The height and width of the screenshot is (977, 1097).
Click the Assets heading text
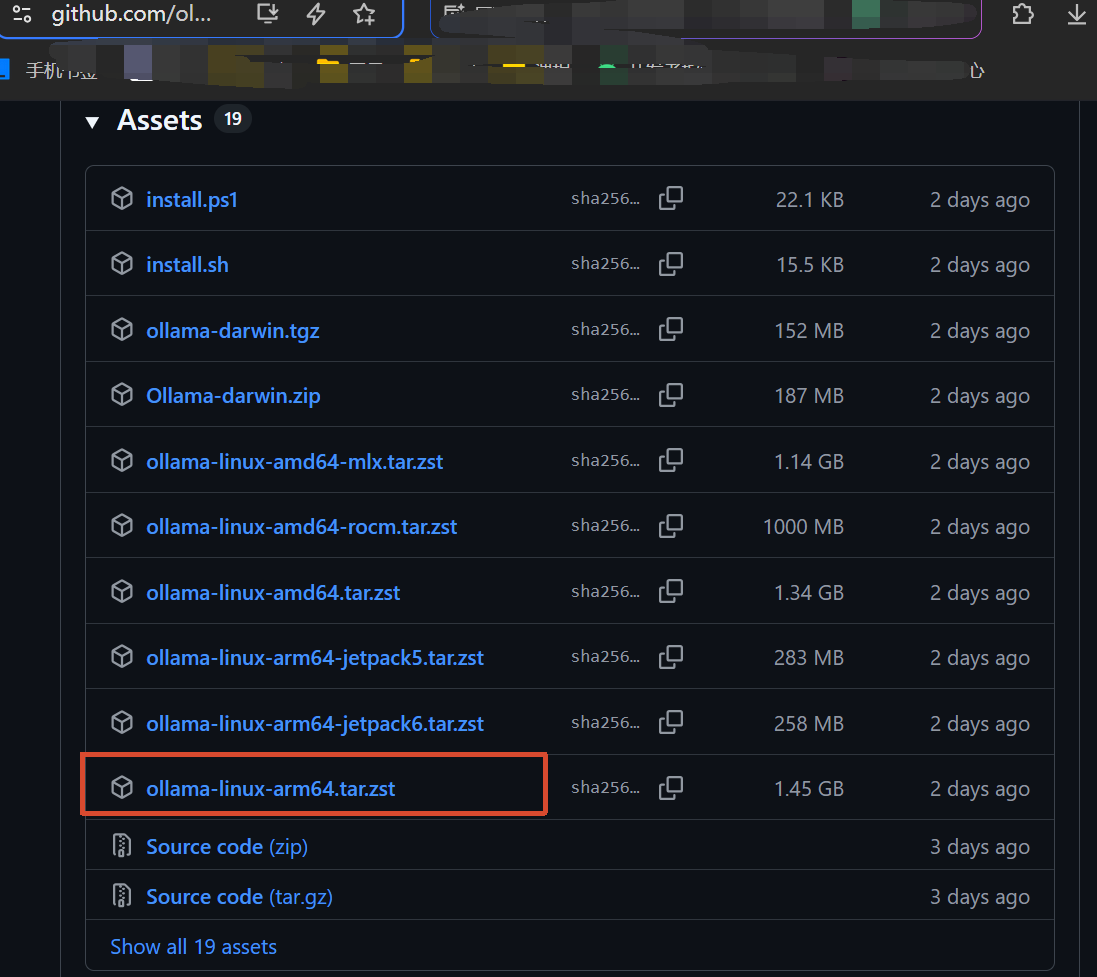point(160,120)
